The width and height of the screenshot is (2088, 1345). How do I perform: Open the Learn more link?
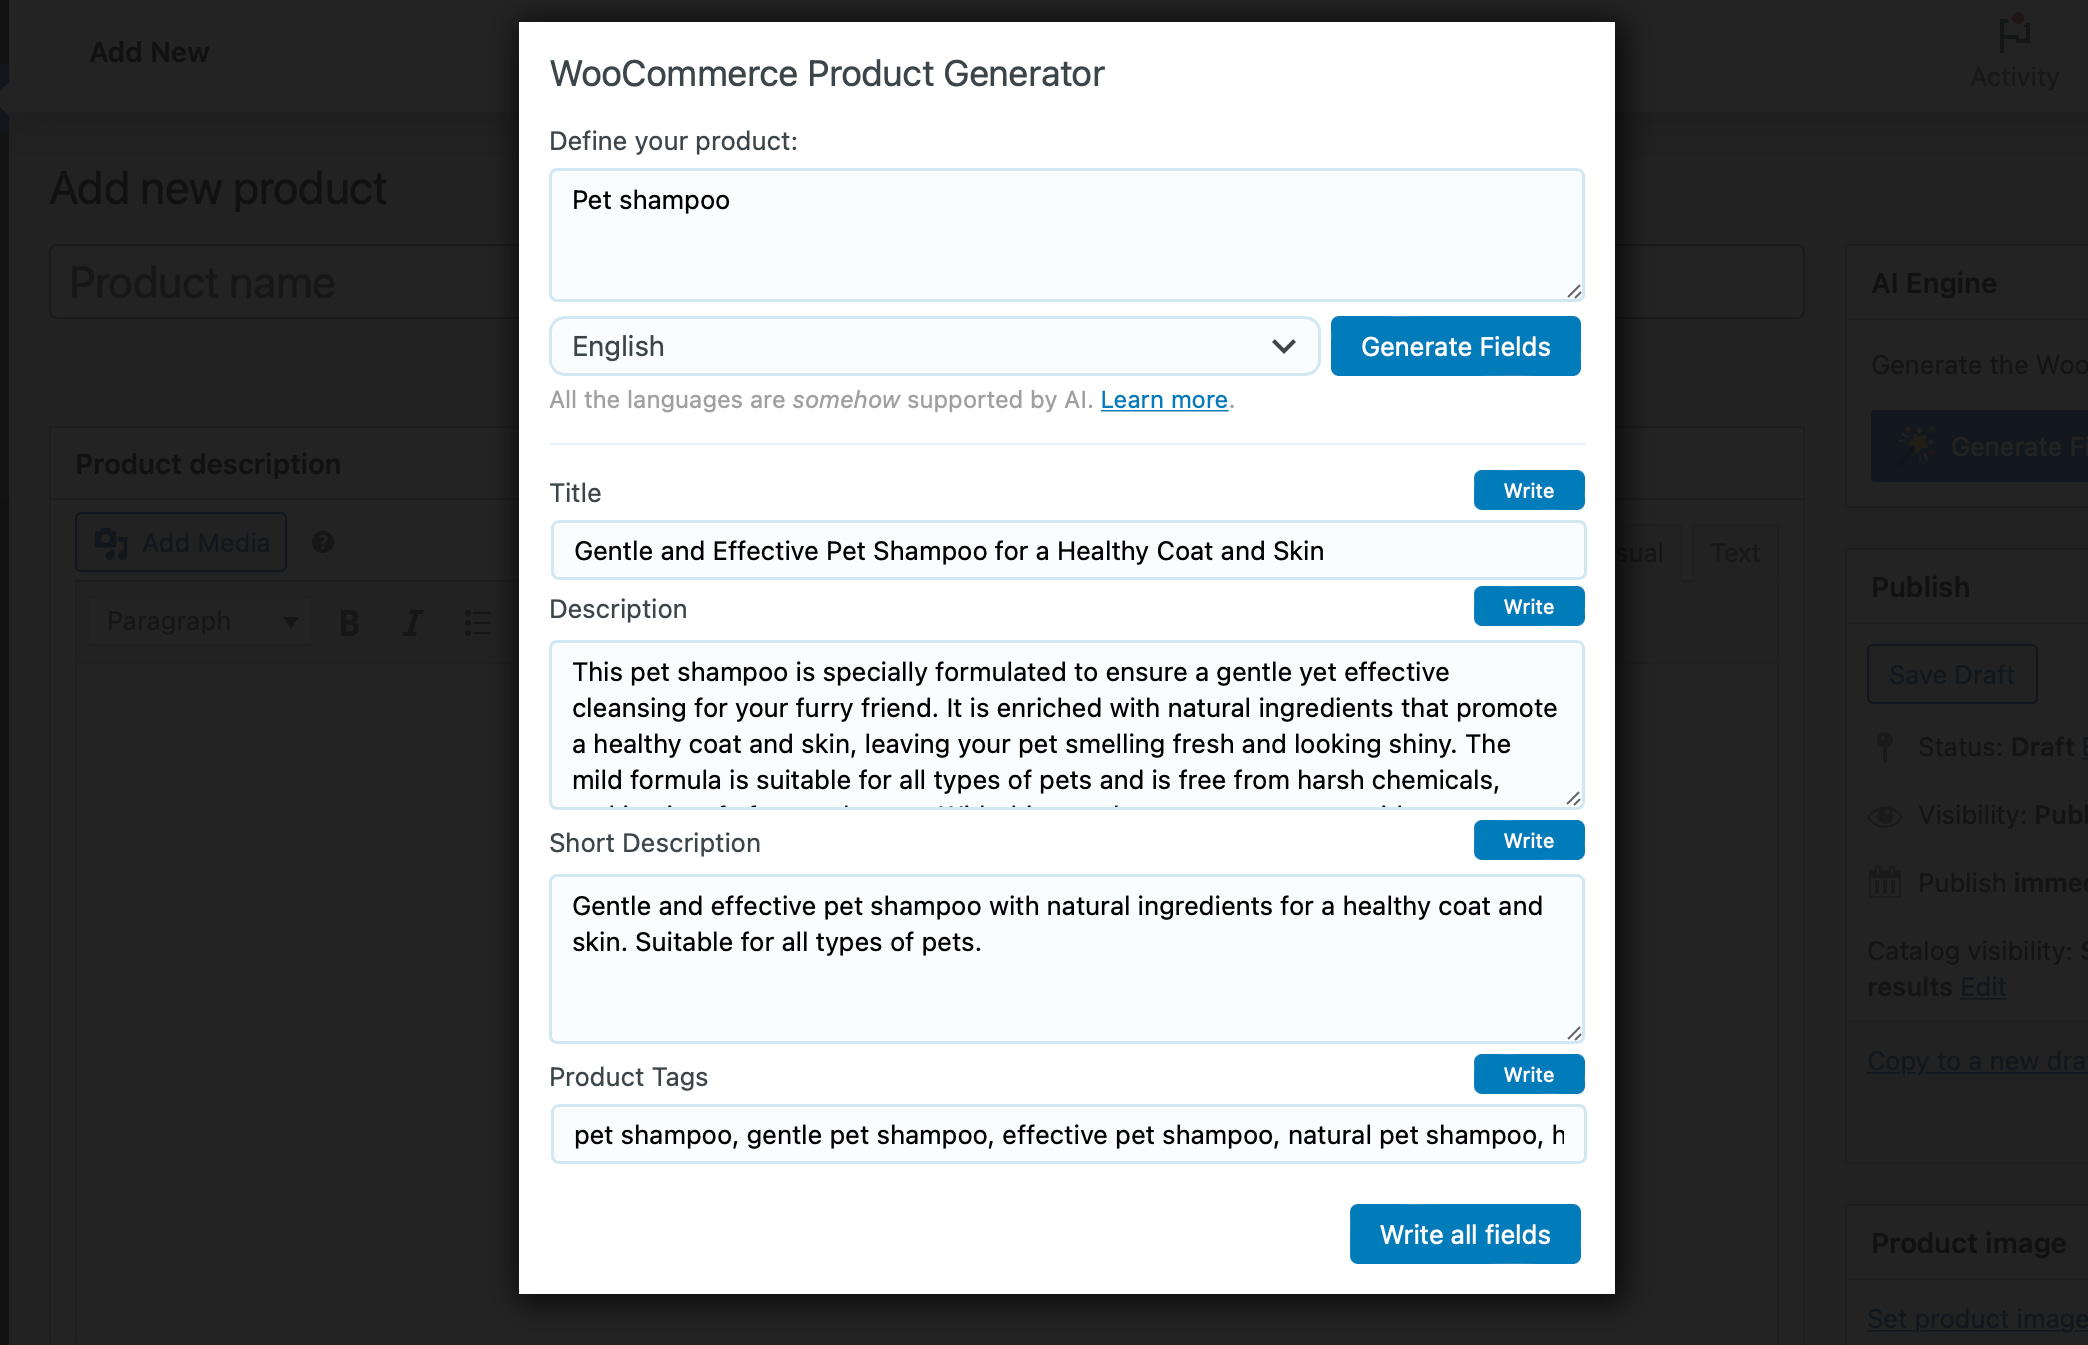(1163, 399)
